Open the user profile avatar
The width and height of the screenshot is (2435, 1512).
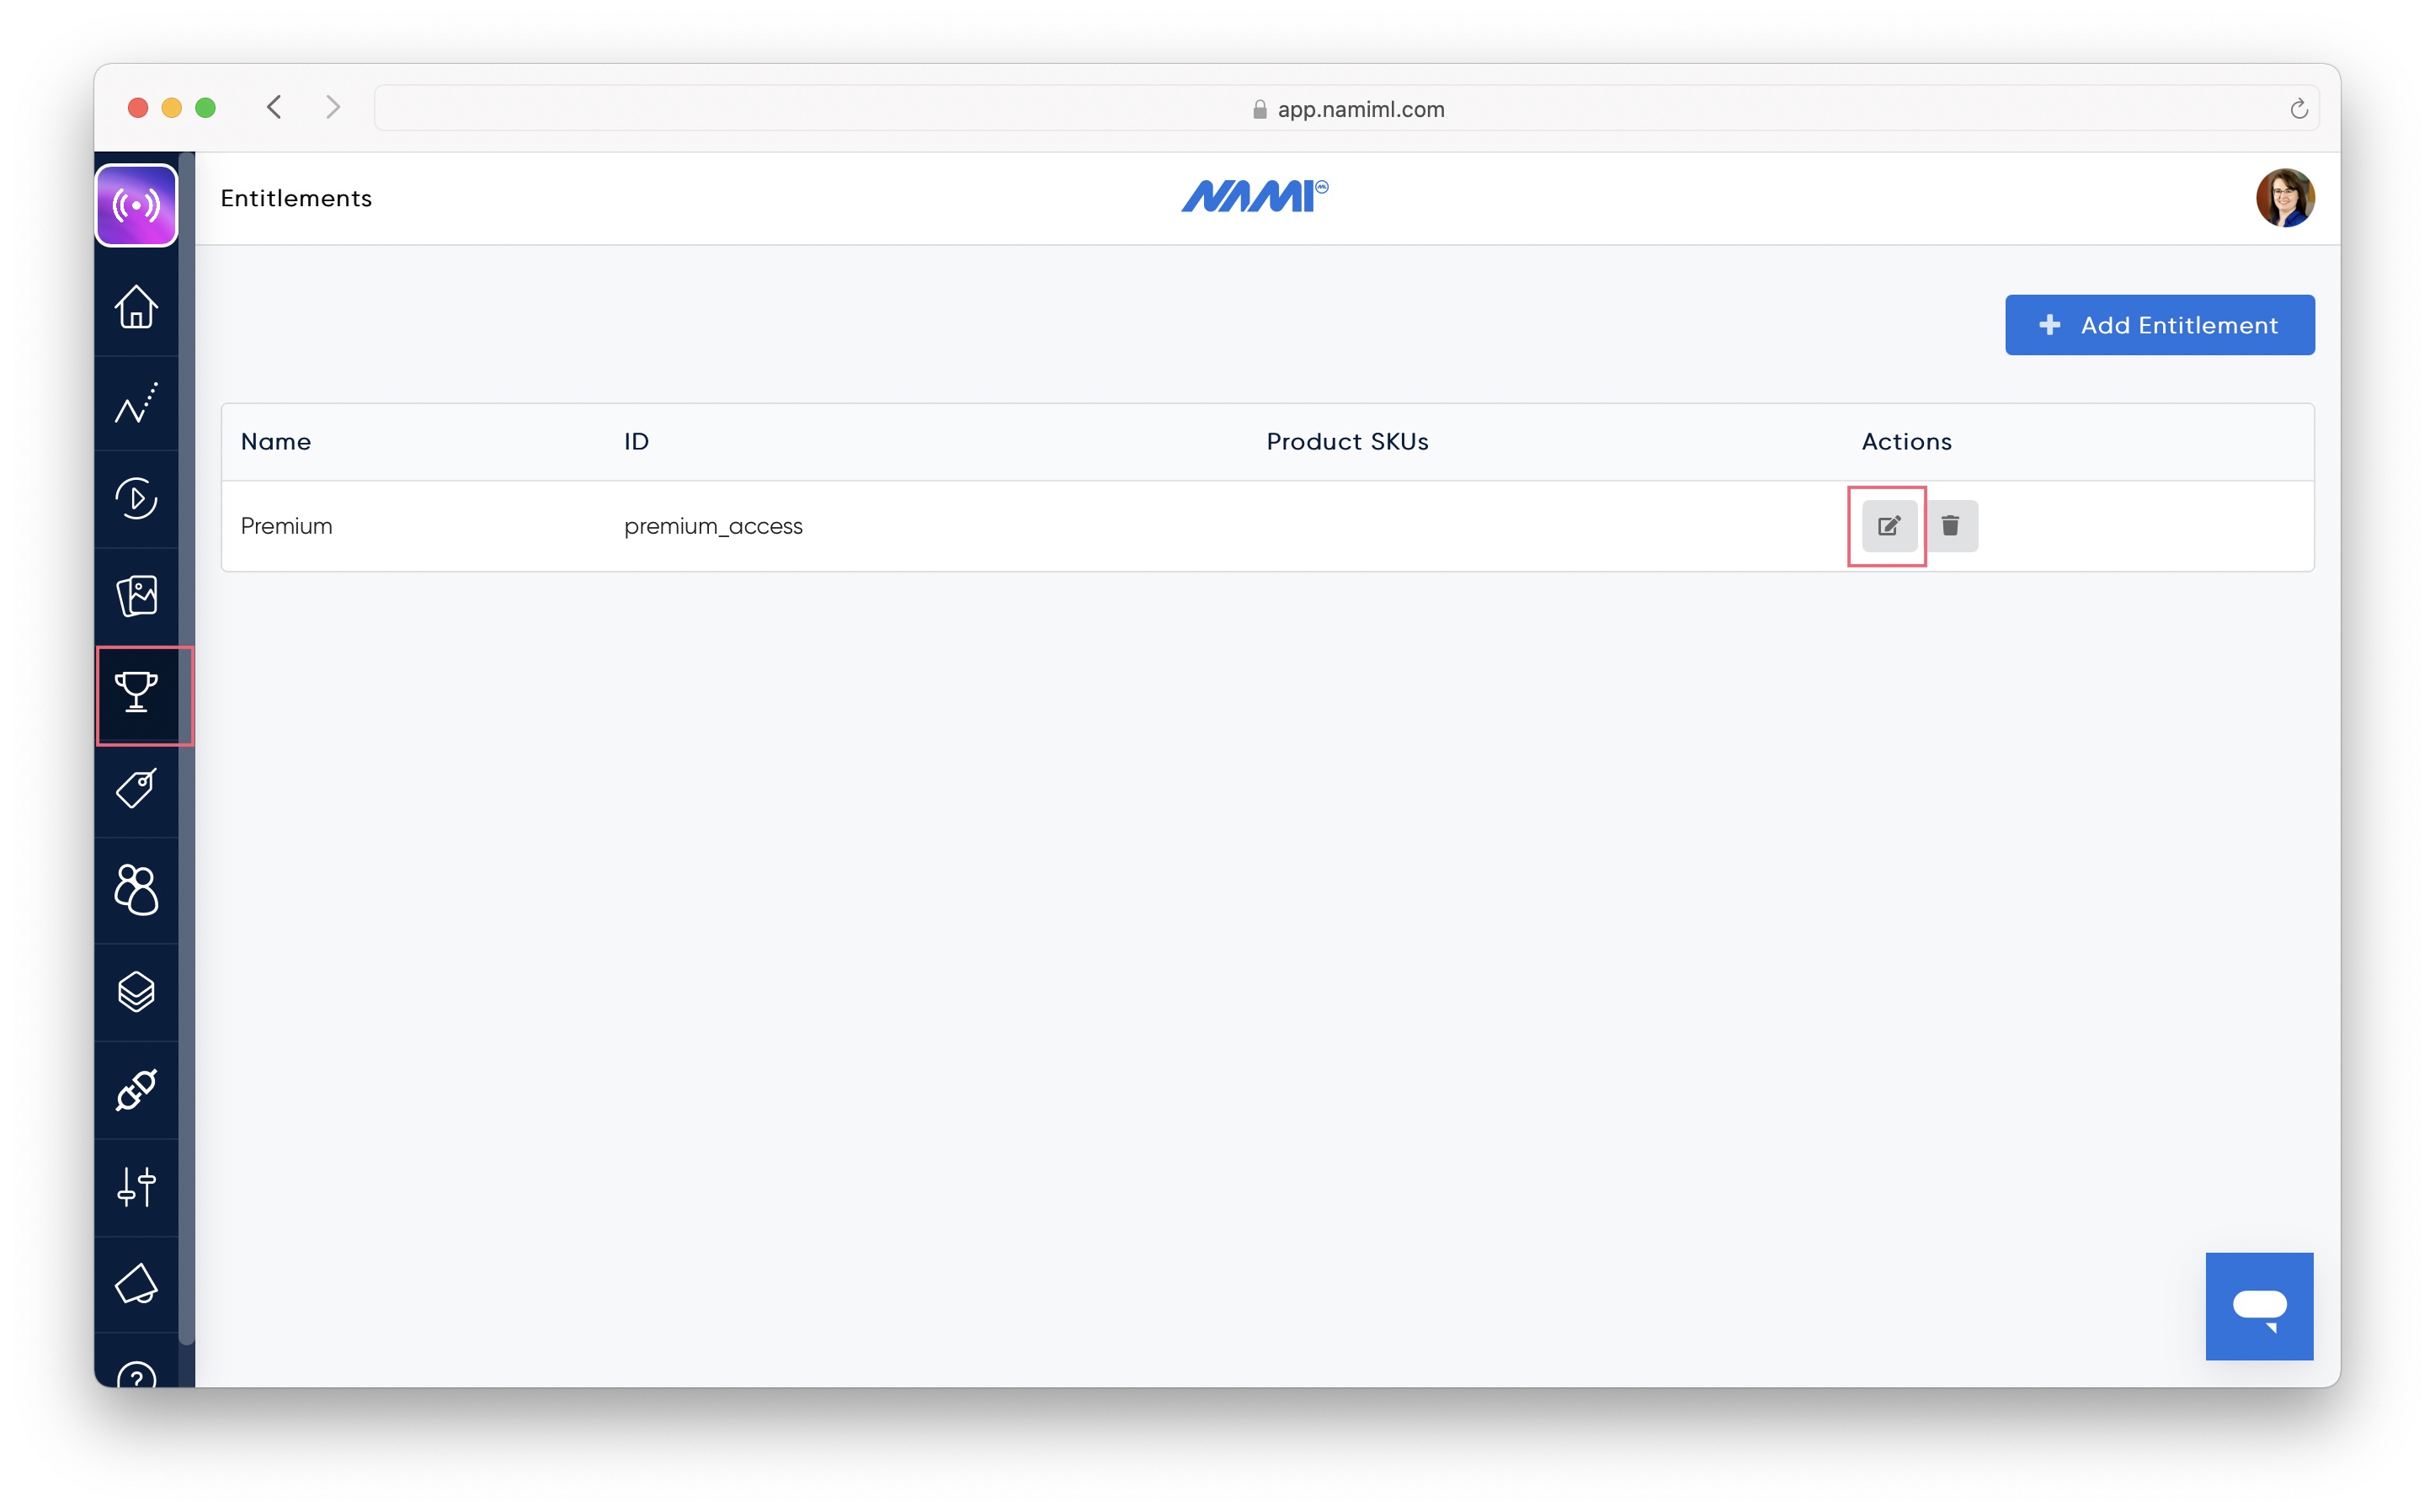(2284, 198)
